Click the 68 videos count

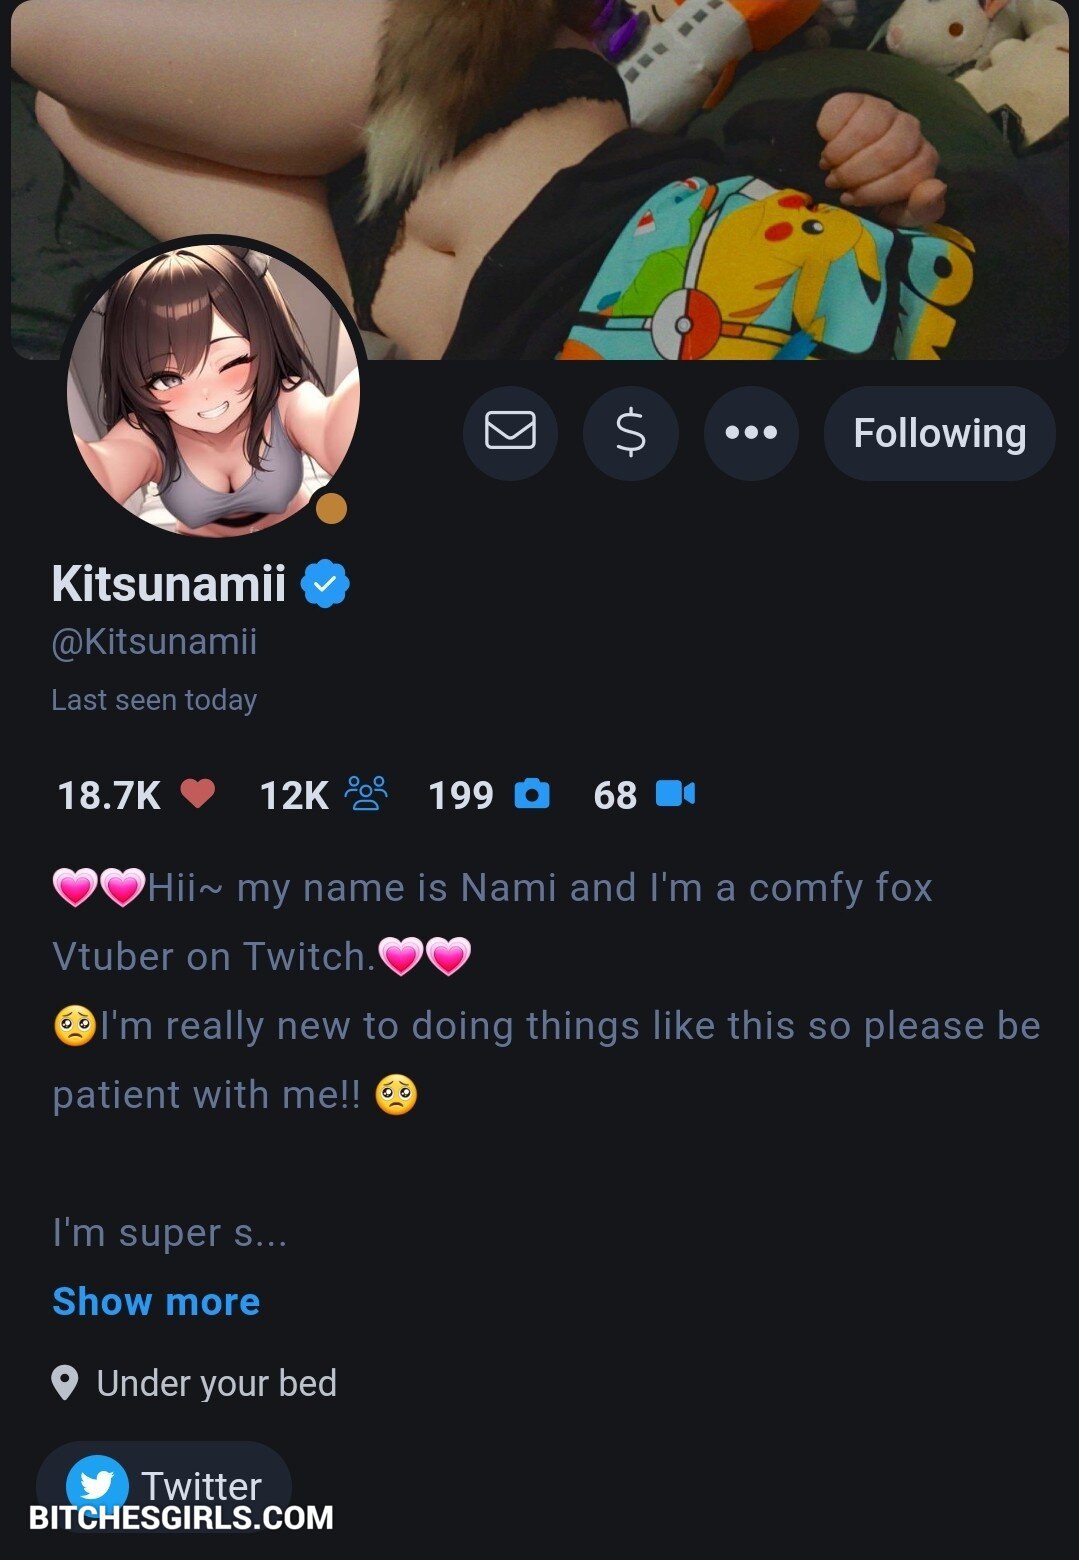coord(615,796)
